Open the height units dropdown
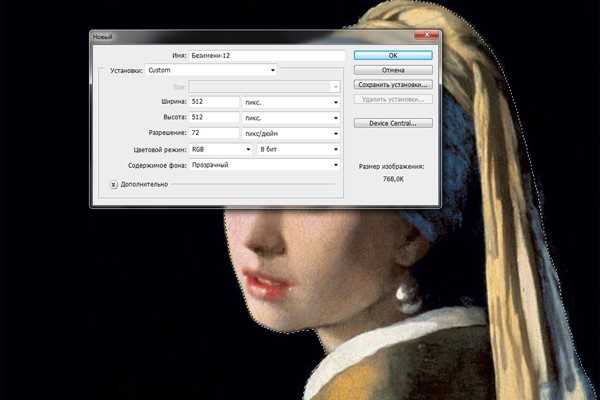Screen dimensions: 600x400 [x=291, y=118]
